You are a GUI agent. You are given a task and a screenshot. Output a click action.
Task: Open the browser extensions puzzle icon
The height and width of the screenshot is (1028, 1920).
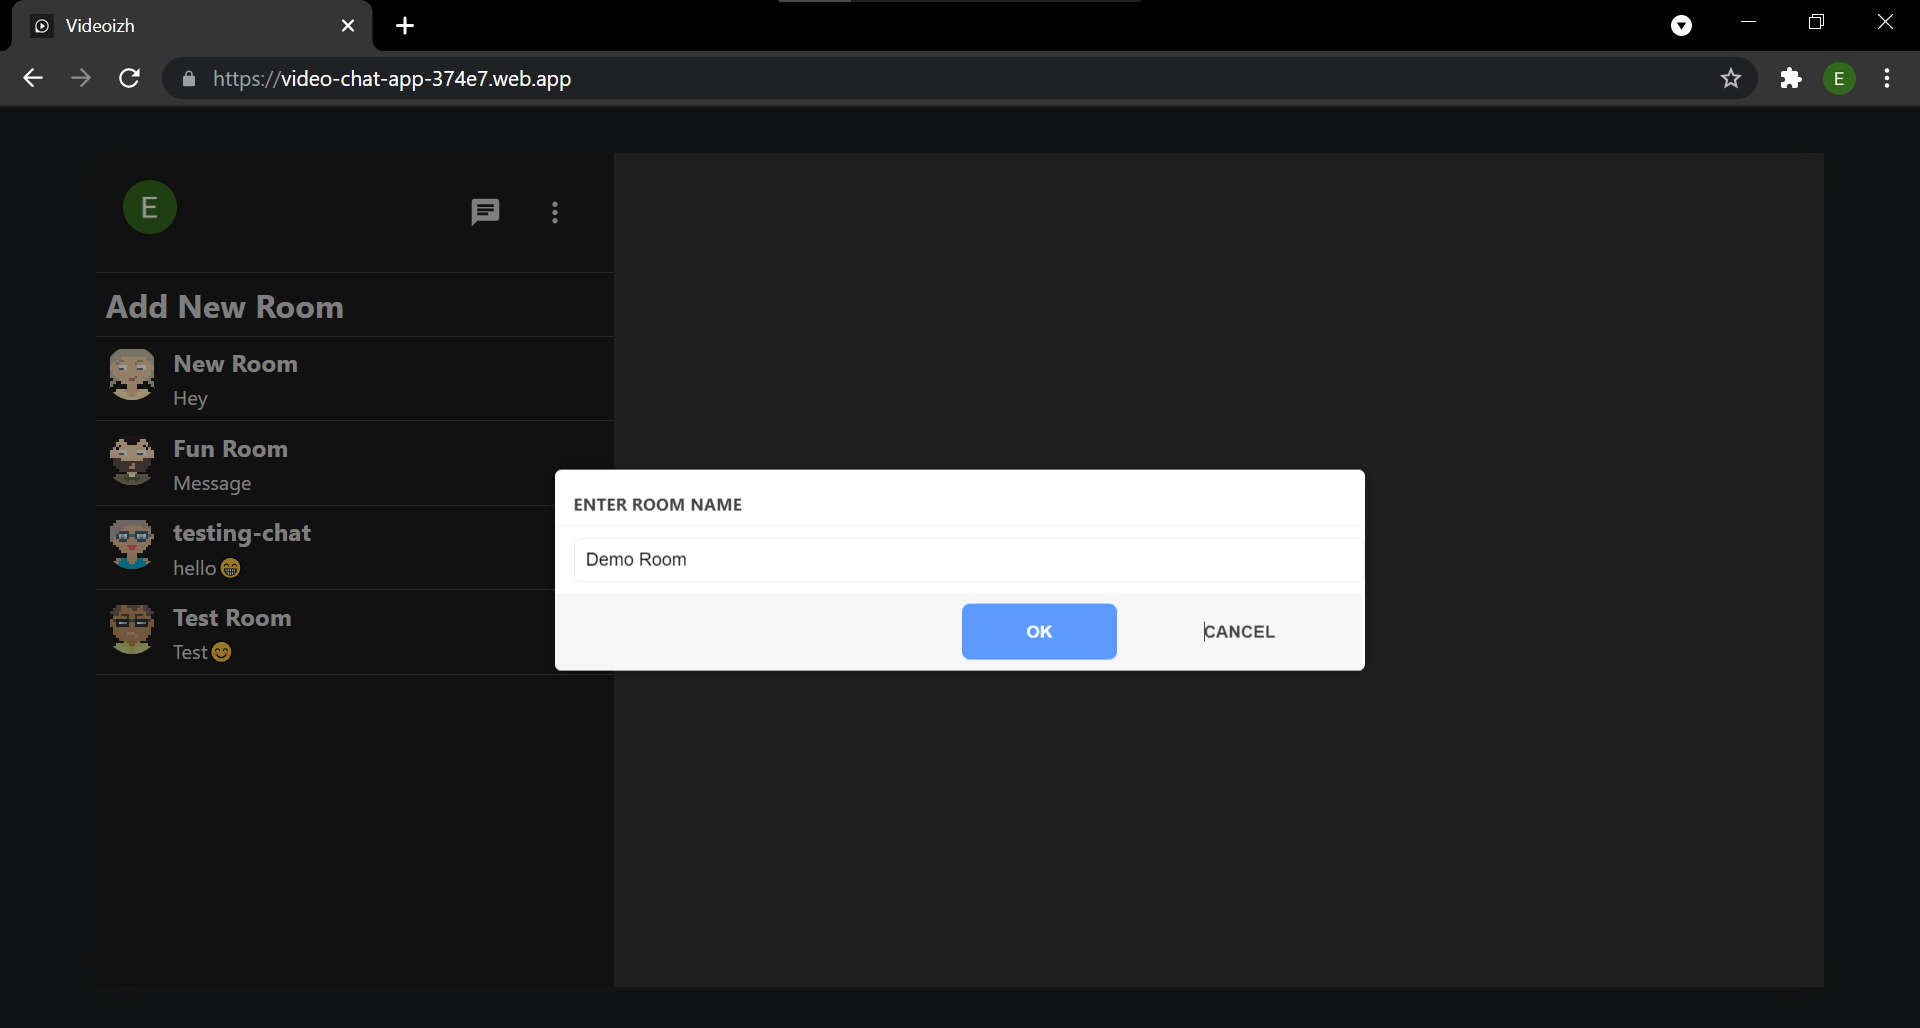1791,78
